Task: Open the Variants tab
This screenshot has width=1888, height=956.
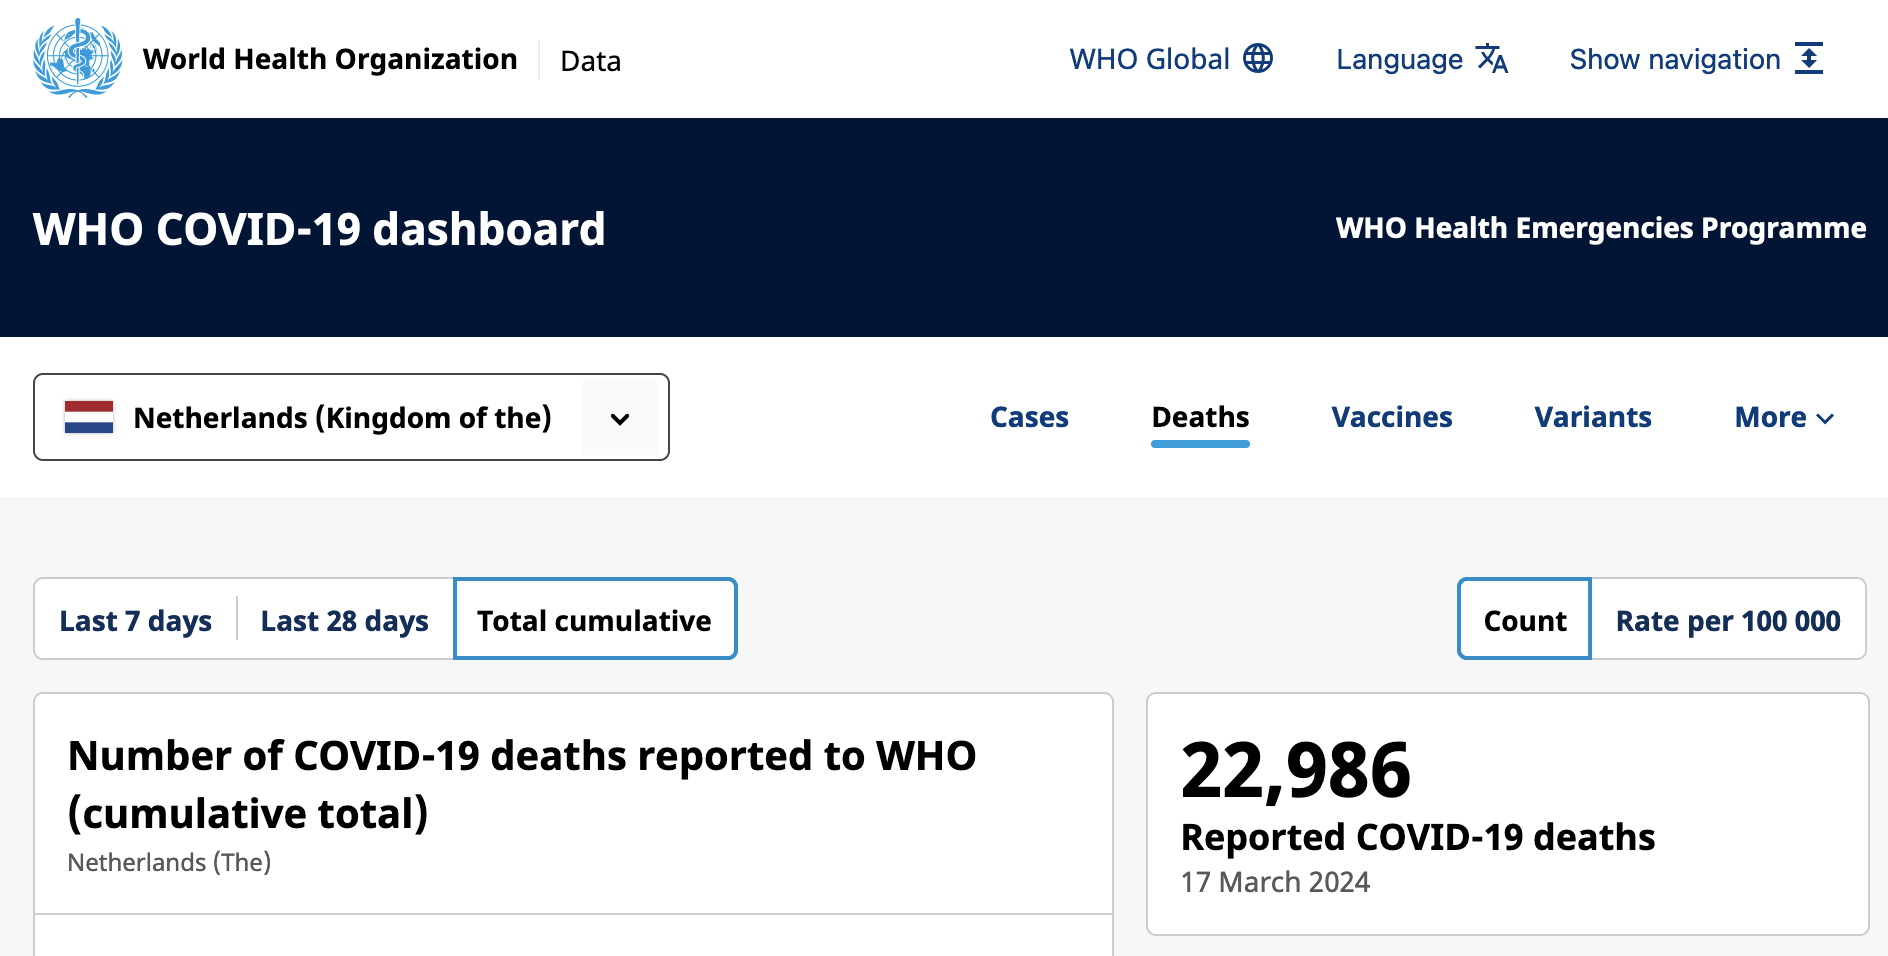Action: click(x=1592, y=417)
